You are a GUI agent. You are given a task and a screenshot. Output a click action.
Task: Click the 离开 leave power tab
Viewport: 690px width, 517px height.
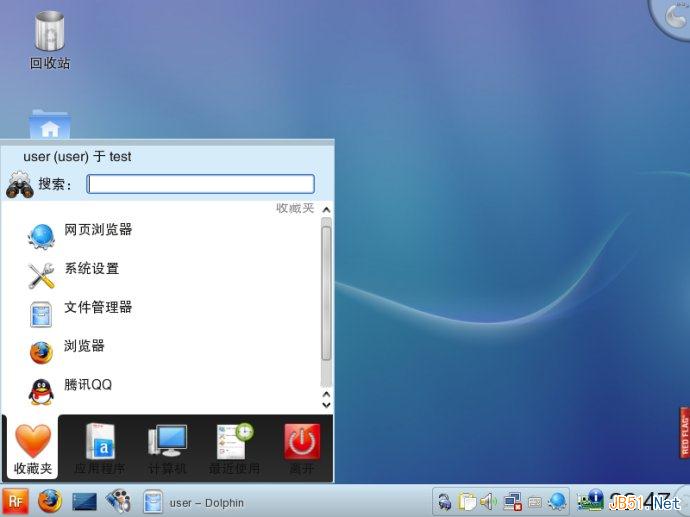(x=301, y=449)
